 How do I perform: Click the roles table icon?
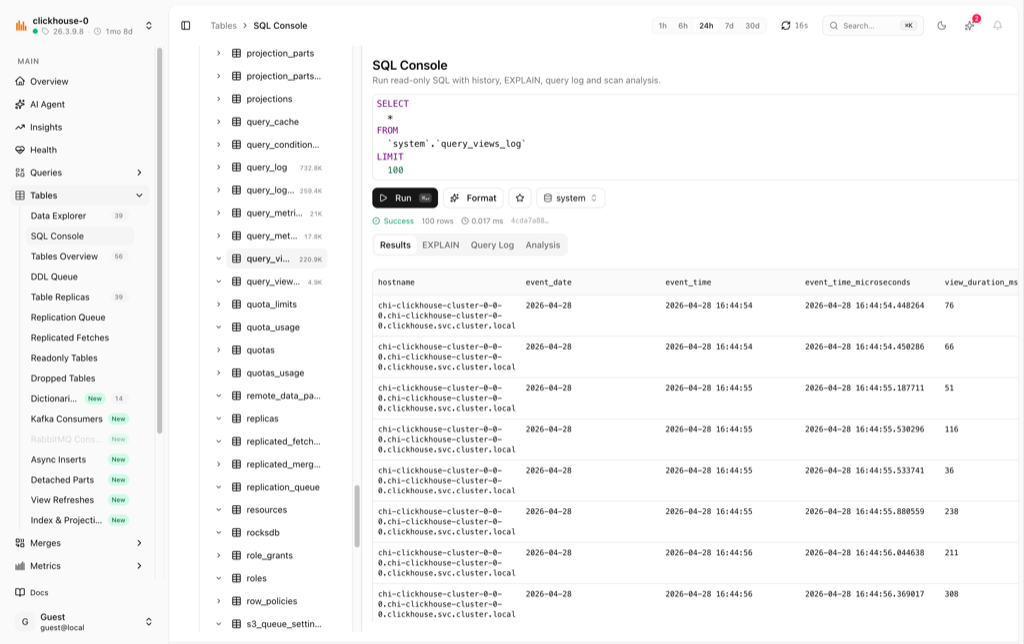[236, 578]
